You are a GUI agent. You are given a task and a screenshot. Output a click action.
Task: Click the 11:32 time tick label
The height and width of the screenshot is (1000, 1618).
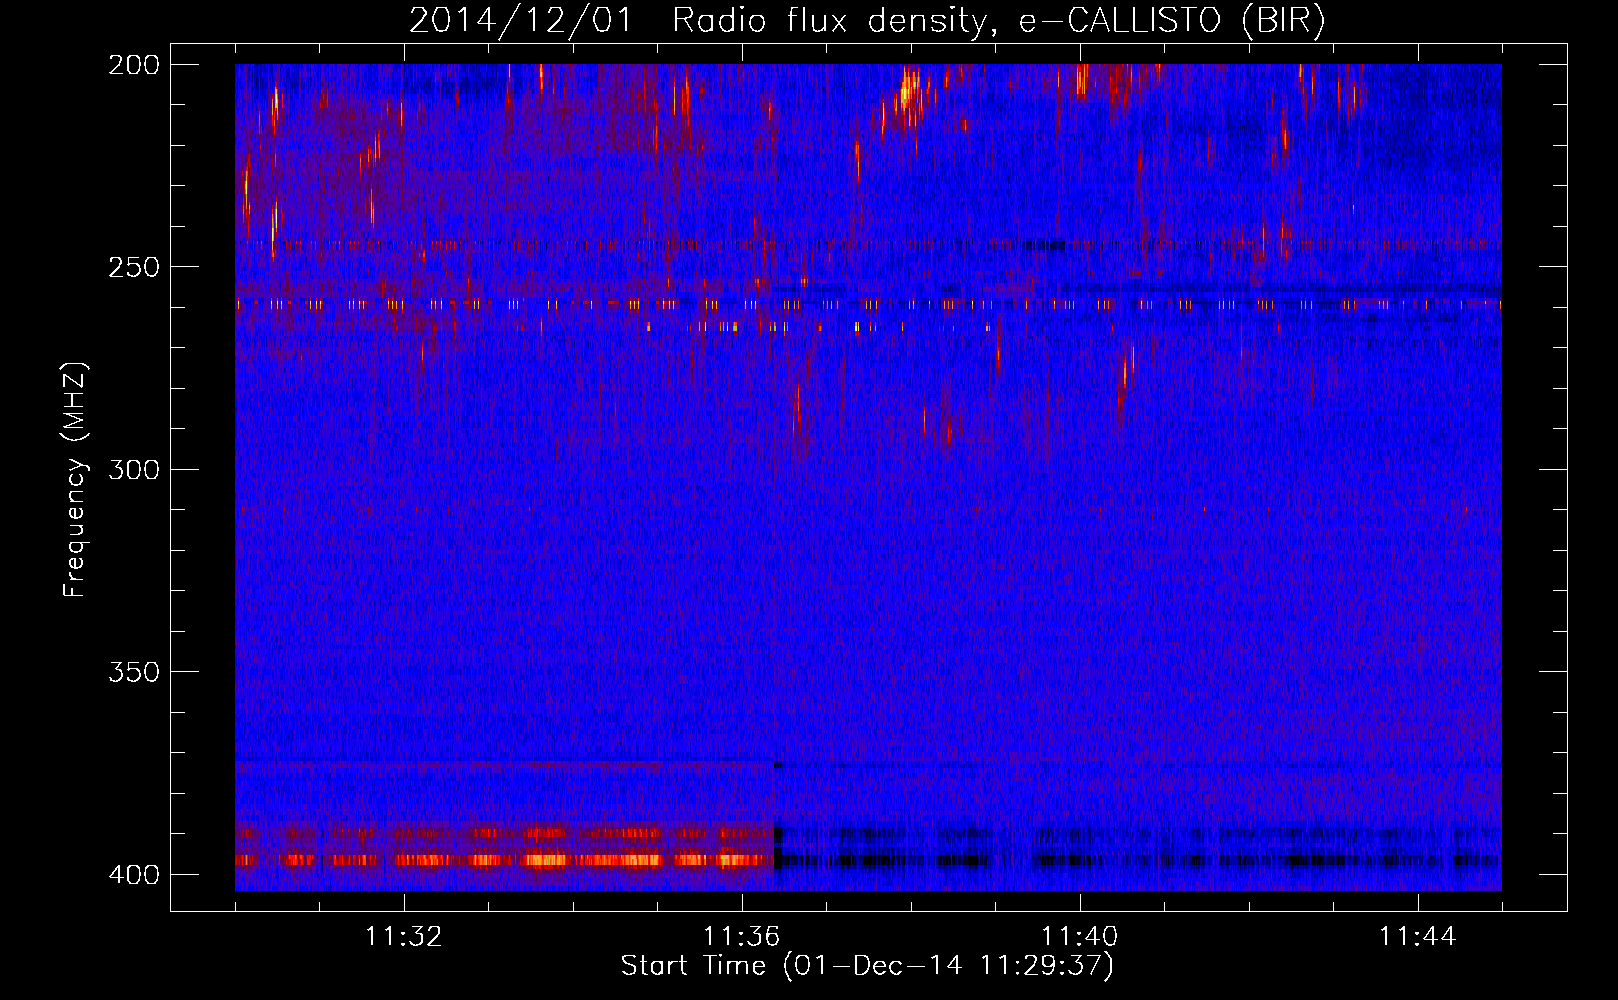coord(404,937)
